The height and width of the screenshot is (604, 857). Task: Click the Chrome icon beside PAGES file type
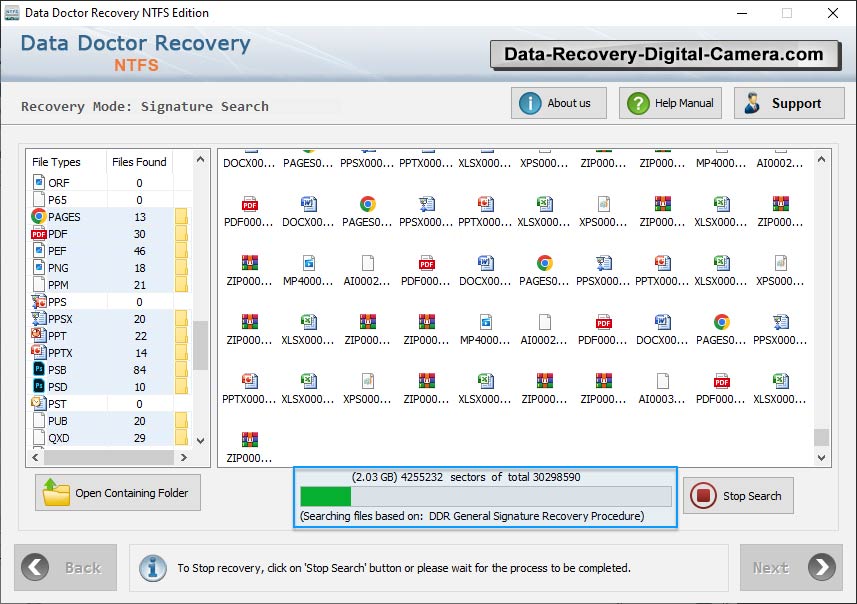pos(38,216)
